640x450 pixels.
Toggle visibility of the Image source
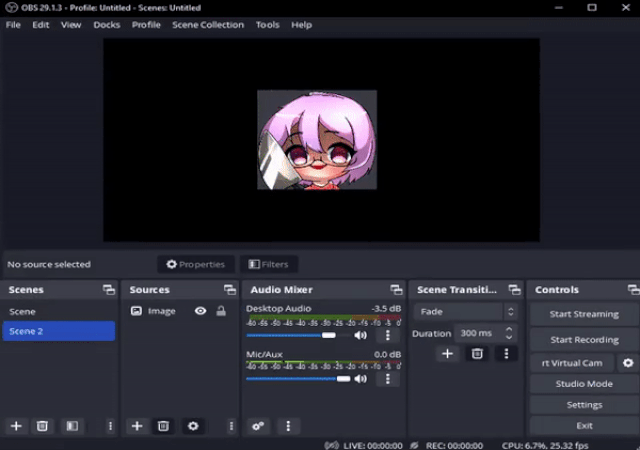(200, 311)
